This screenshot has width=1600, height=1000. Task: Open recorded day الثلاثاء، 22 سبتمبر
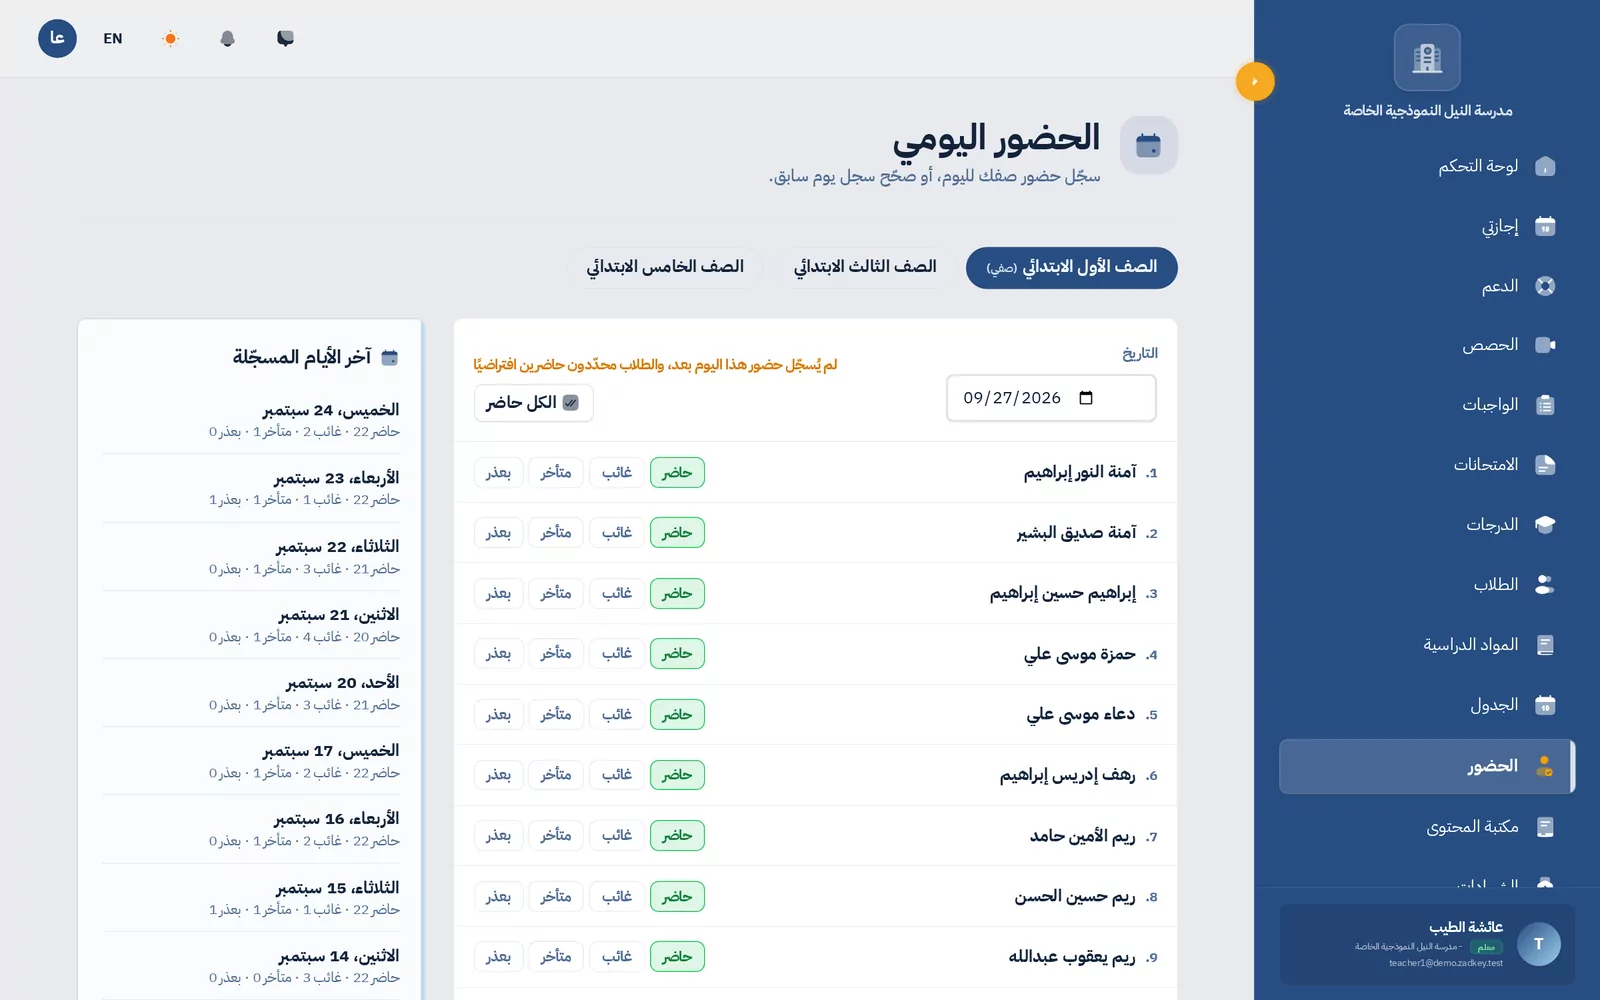coord(250,557)
